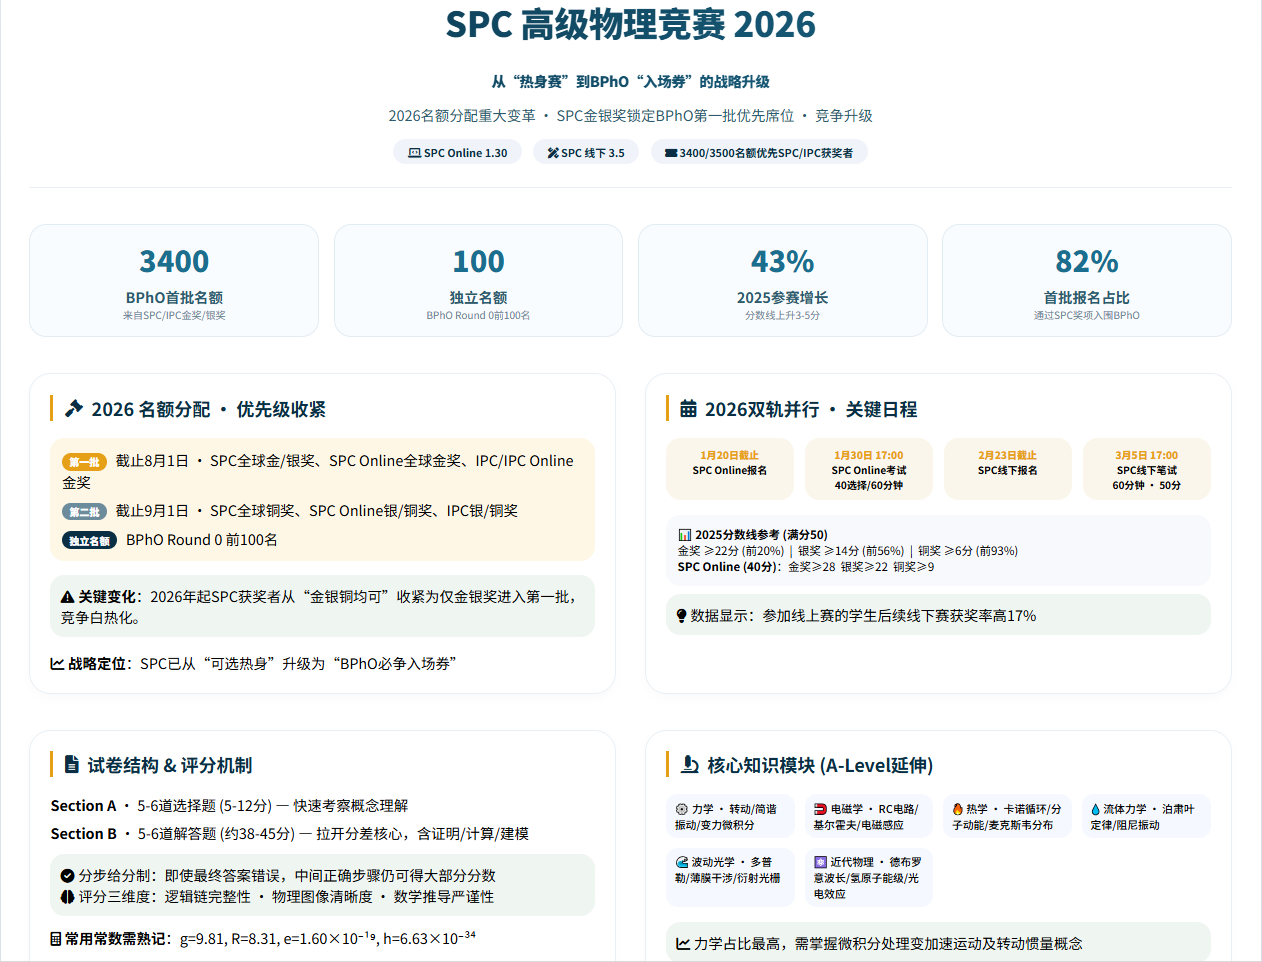The width and height of the screenshot is (1262, 962).
Task: Select the SPC 线下 3.5 badge
Action: 585,153
